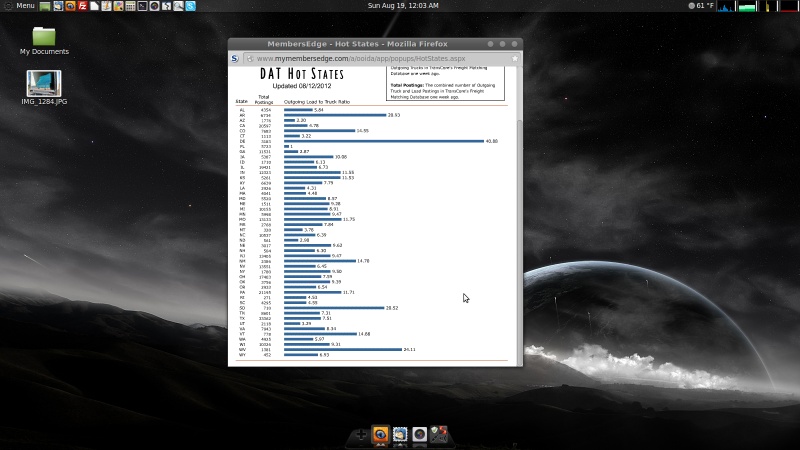Open the My Documents desktop folder

pos(44,40)
